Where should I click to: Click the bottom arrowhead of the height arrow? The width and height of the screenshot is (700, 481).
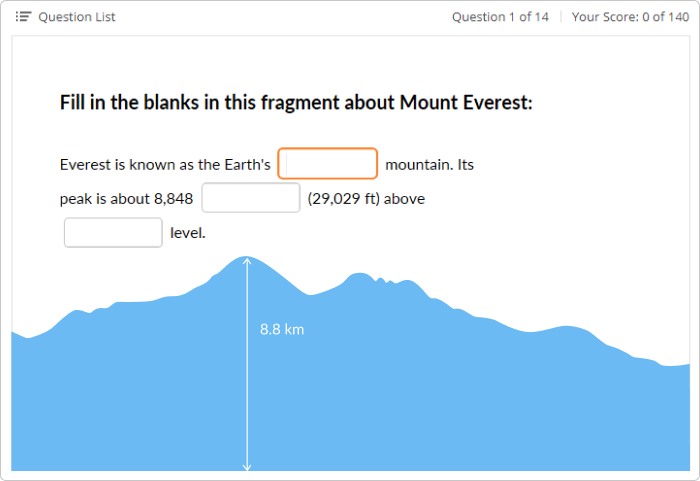[x=247, y=467]
